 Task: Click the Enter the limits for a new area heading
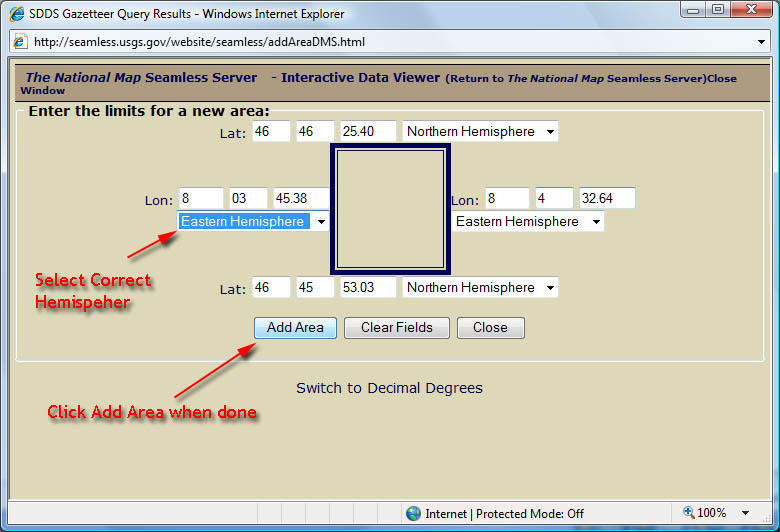tap(149, 111)
